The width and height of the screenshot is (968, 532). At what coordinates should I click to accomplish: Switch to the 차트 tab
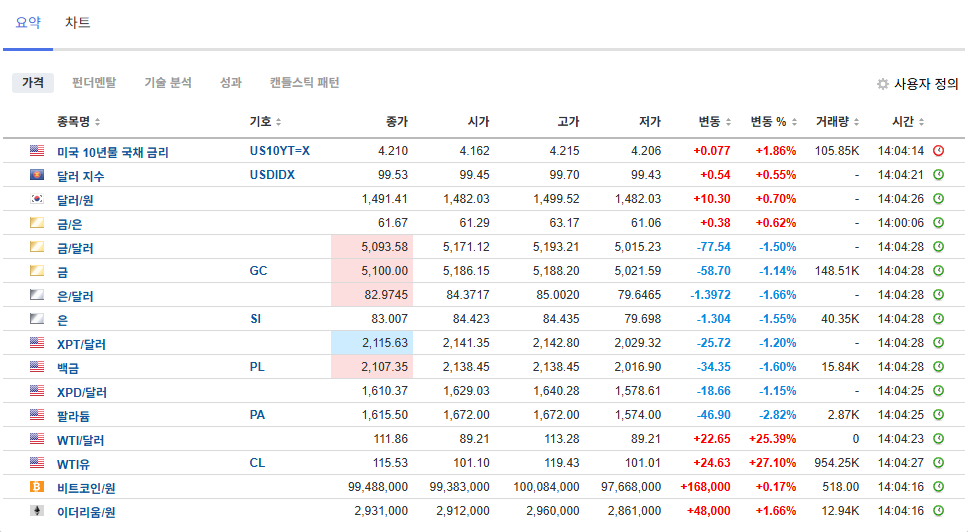[x=77, y=22]
